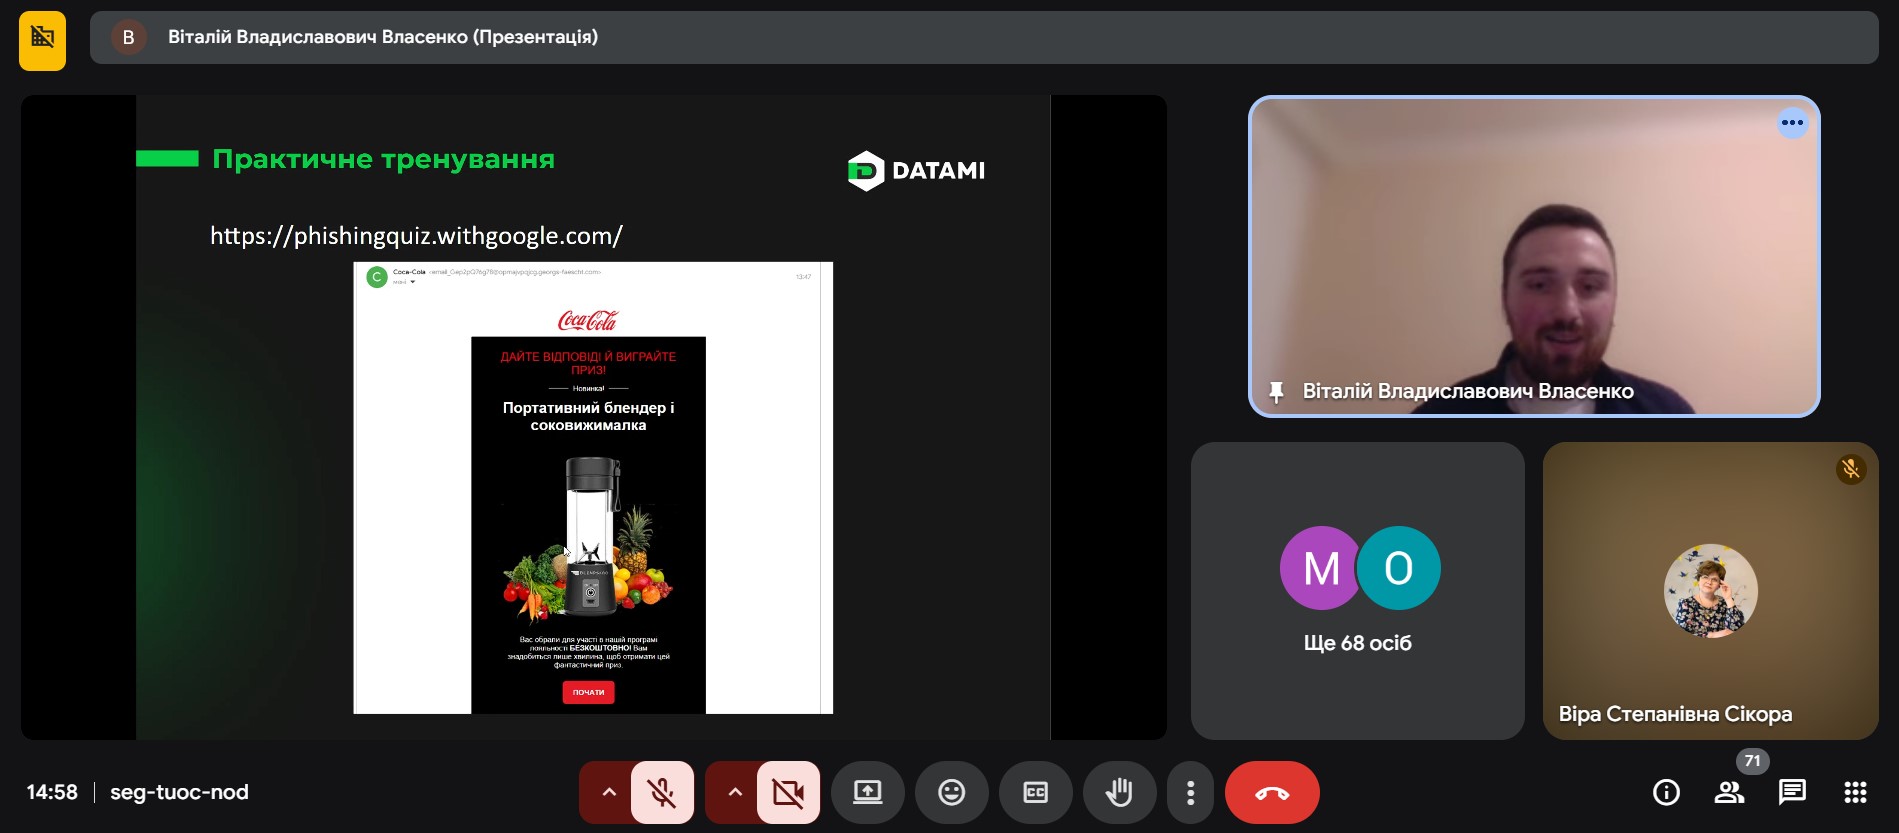Open chat with everyone
Viewport: 1899px width, 833px height.
coord(1792,792)
